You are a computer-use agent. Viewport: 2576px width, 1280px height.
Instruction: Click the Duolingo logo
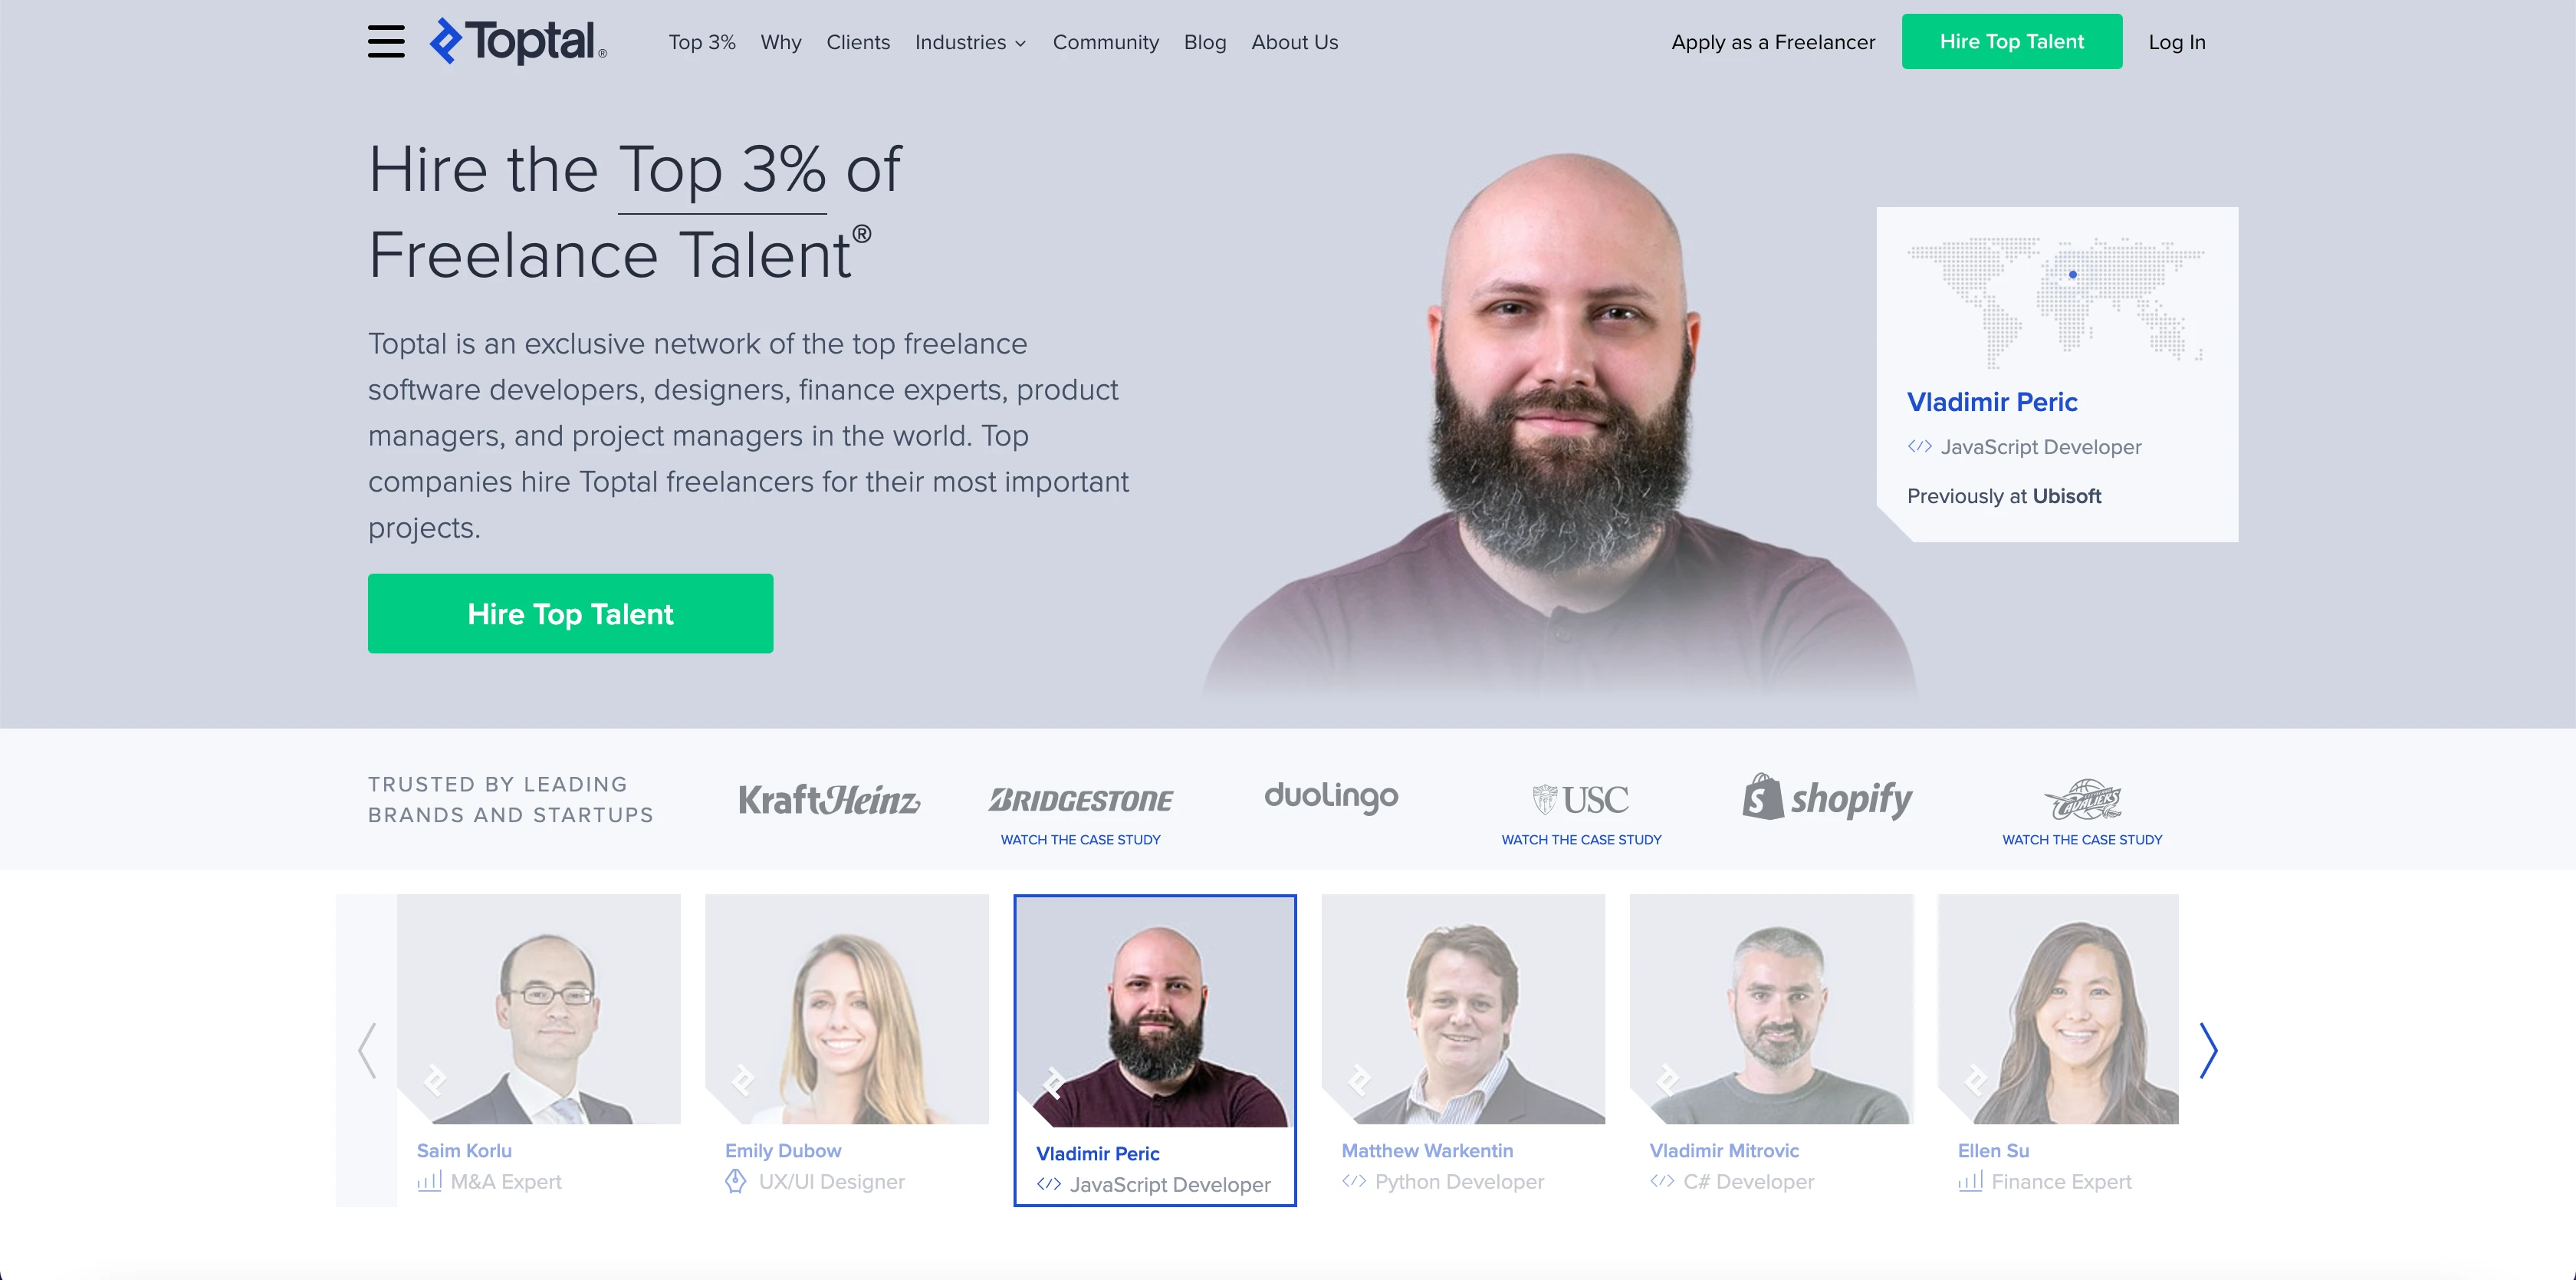click(x=1331, y=797)
